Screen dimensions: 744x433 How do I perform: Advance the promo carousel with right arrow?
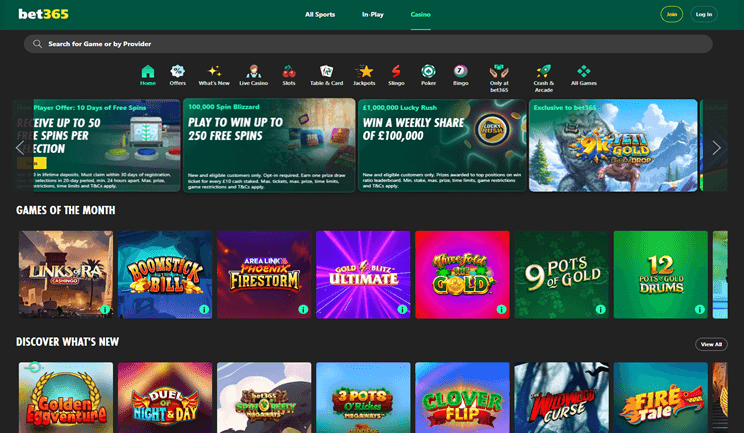(x=716, y=147)
